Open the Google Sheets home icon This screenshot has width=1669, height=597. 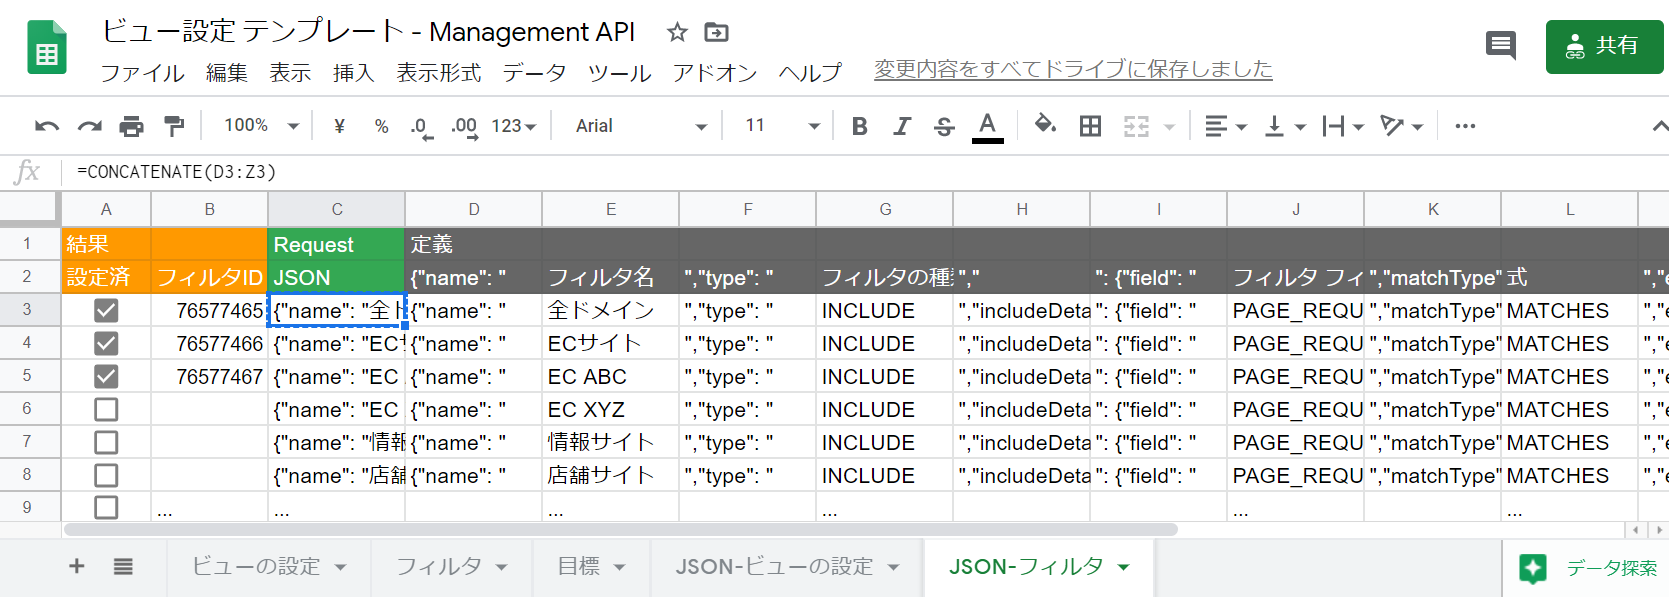pyautogui.click(x=46, y=47)
